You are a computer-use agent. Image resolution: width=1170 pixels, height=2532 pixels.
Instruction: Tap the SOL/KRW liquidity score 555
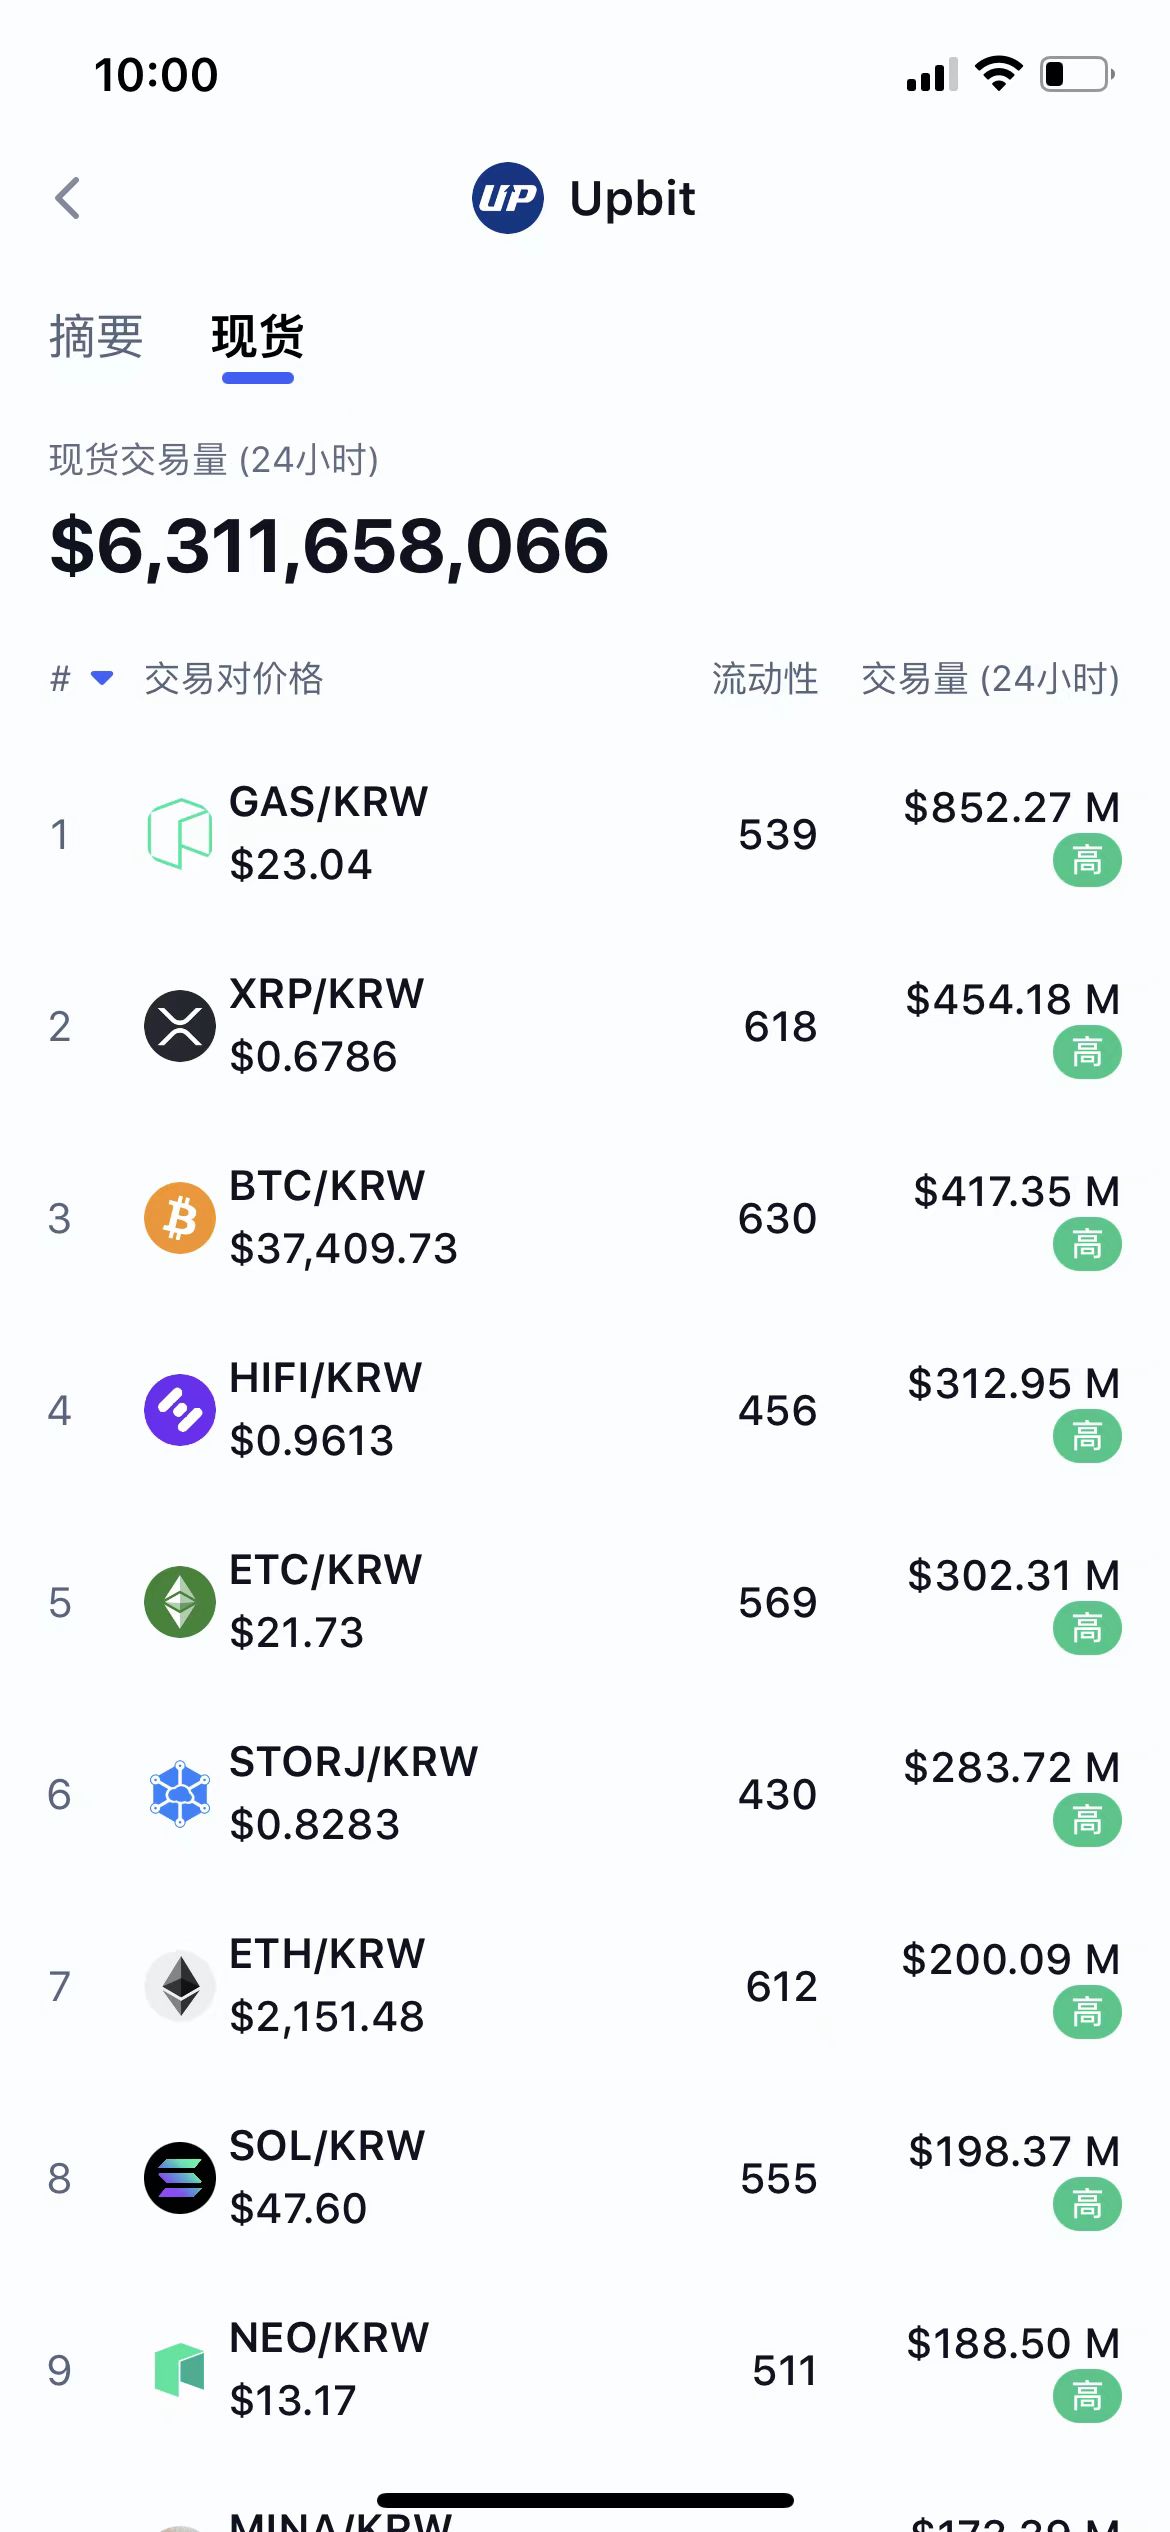click(778, 2179)
